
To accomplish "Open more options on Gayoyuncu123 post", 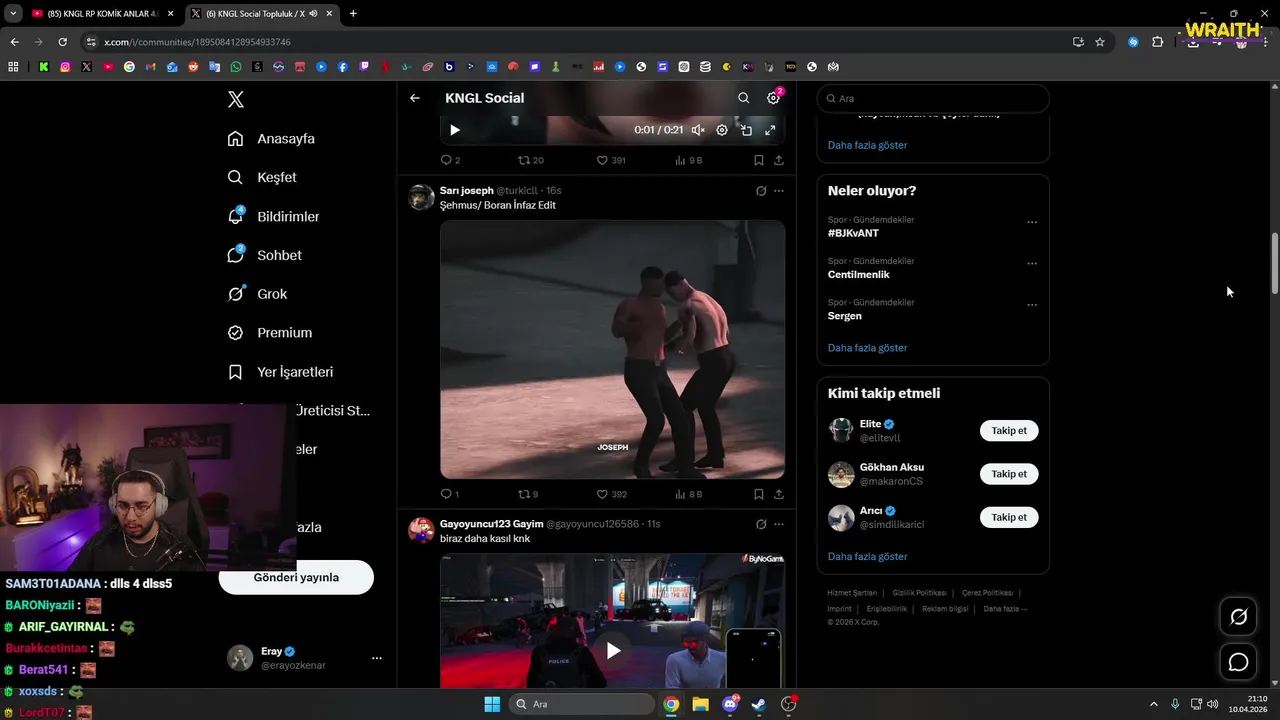I will point(779,524).
